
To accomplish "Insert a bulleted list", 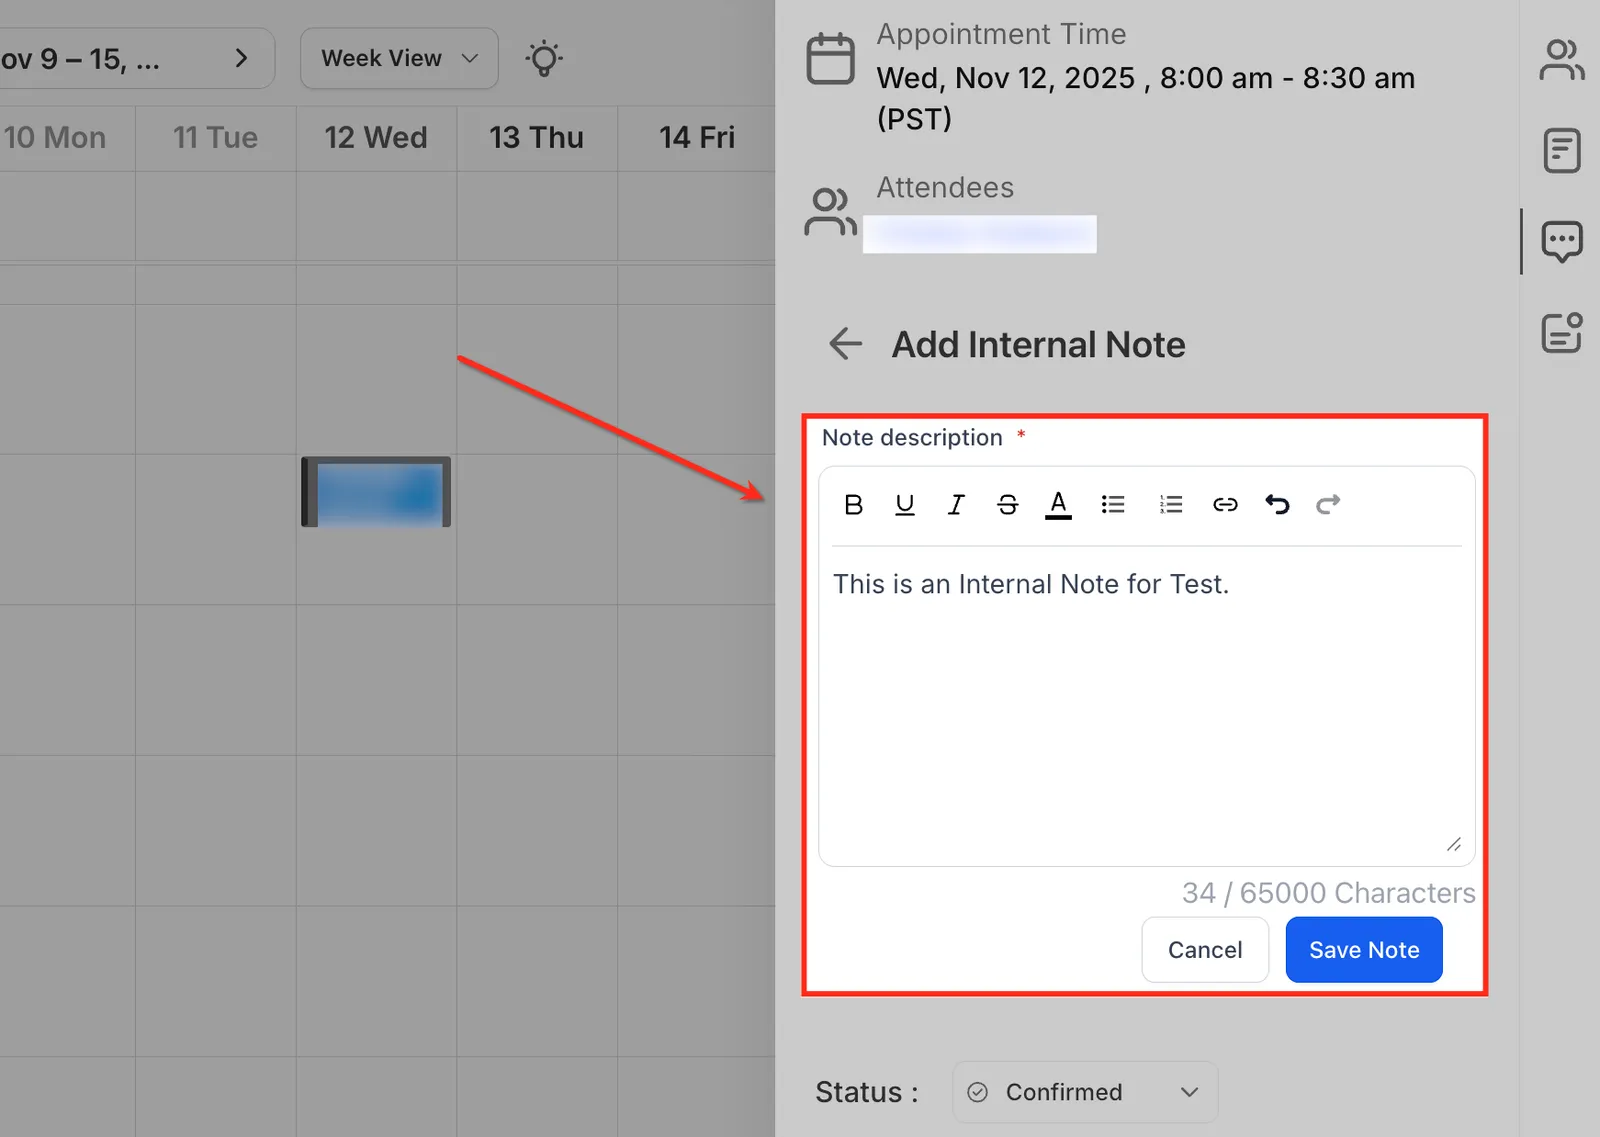I will coord(1113,505).
